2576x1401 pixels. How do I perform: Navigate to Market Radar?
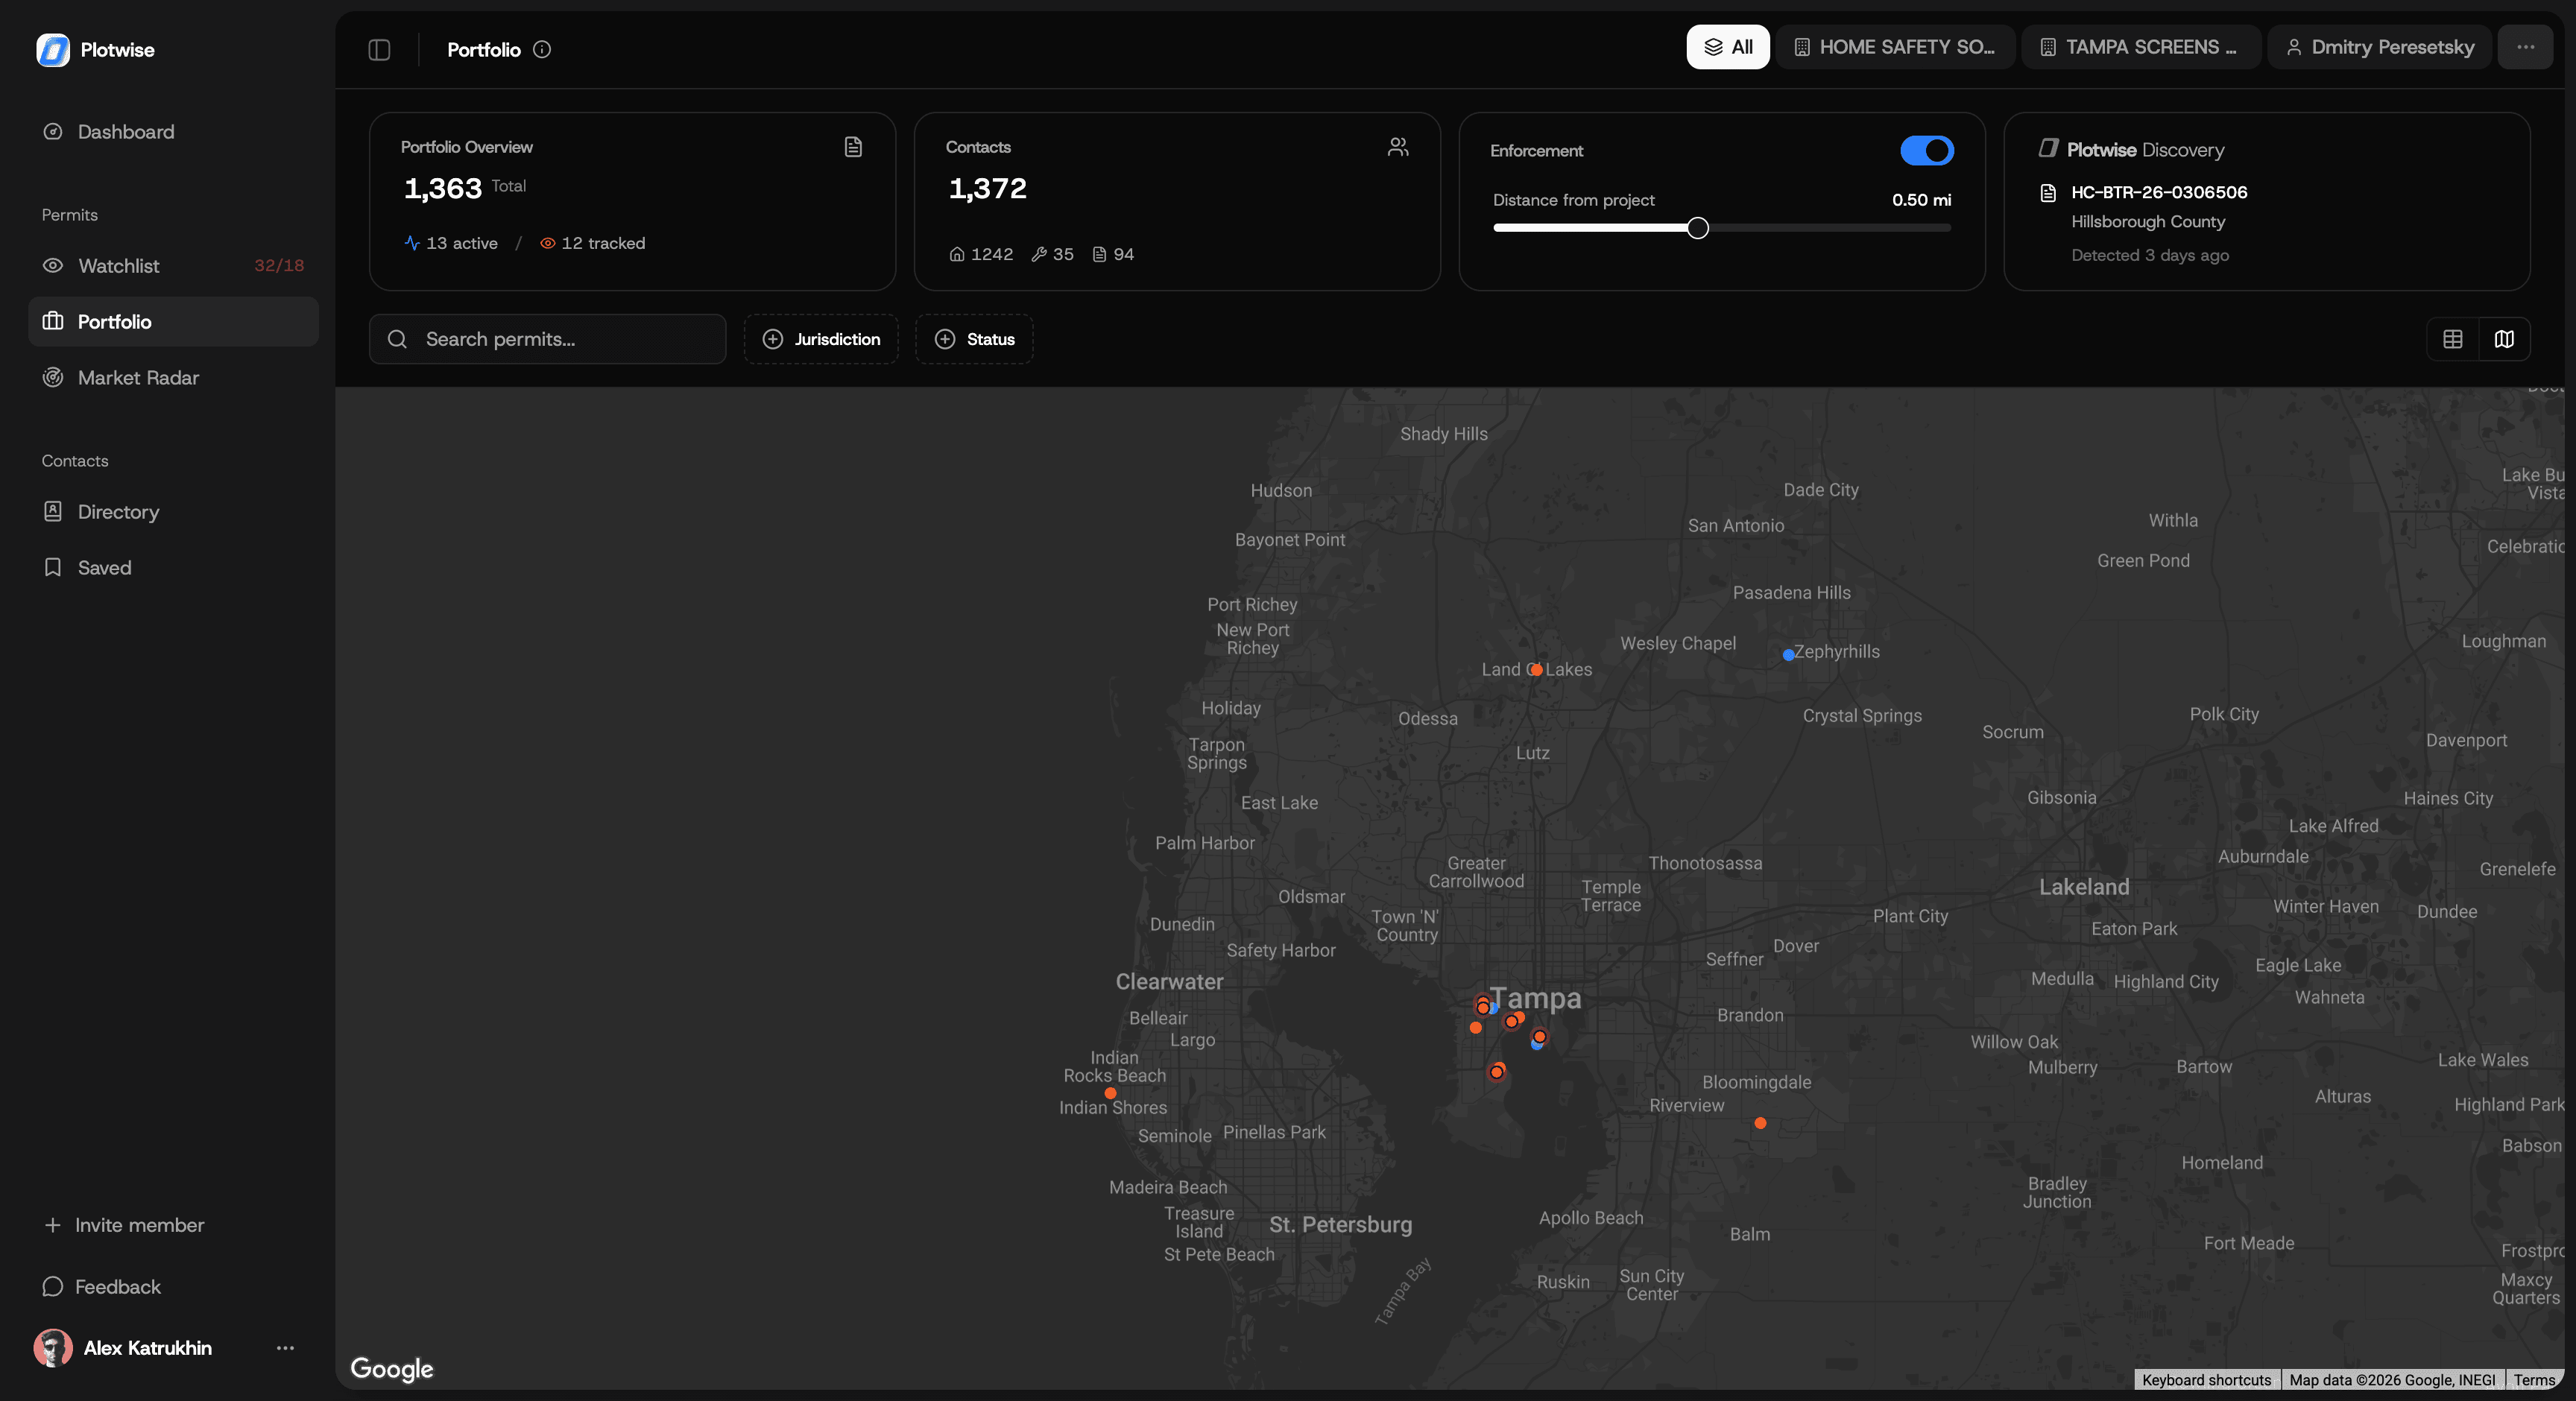tap(138, 377)
